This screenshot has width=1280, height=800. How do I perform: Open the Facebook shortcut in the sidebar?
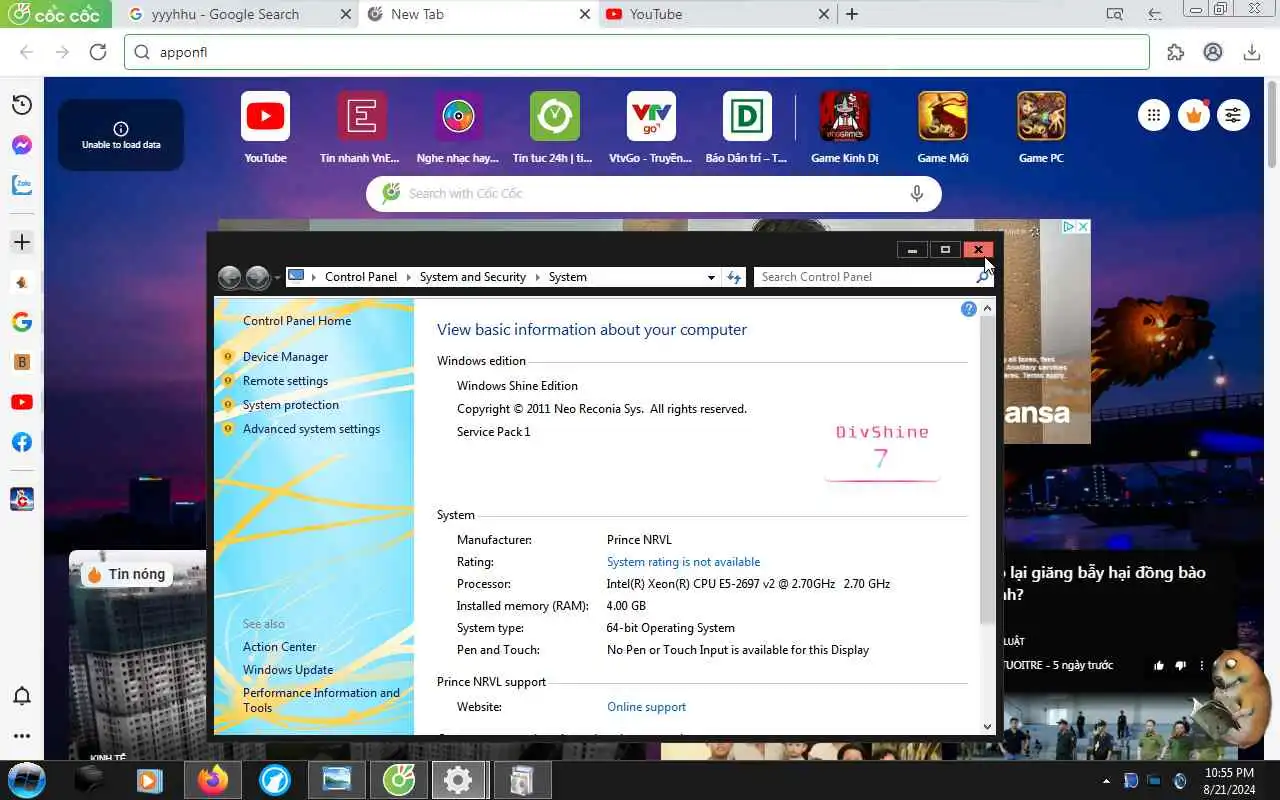click(22, 442)
